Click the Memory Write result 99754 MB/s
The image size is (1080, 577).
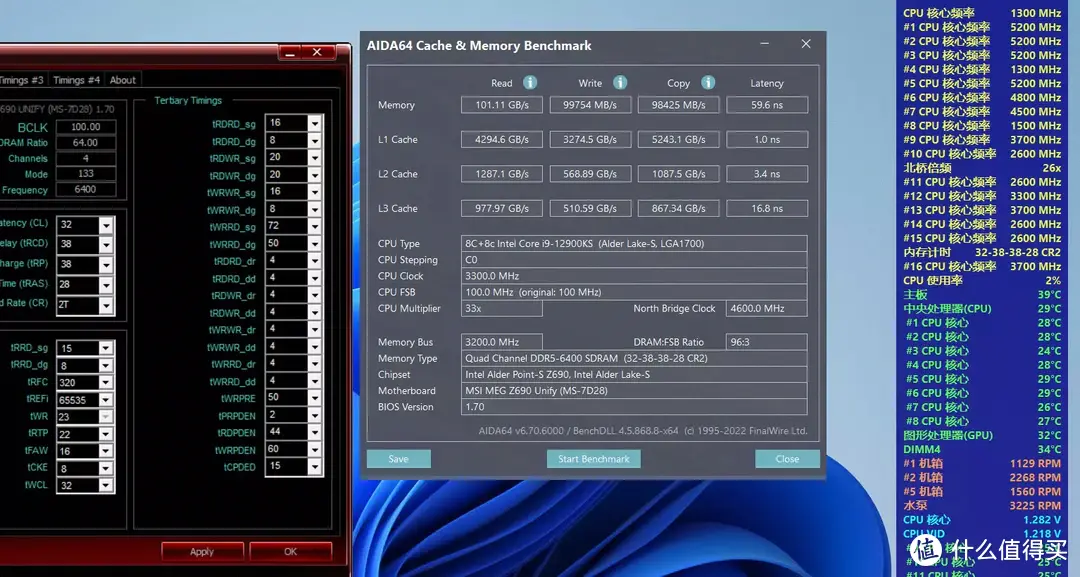(x=590, y=105)
